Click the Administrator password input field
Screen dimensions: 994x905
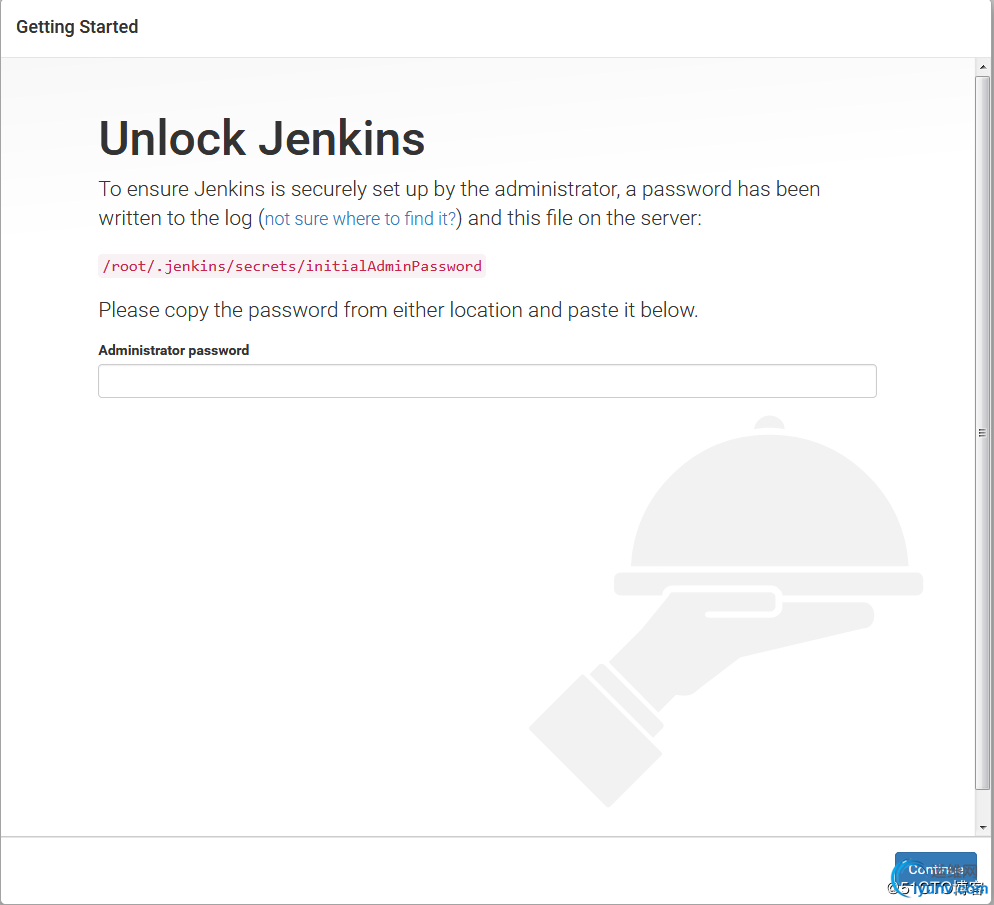pyautogui.click(x=487, y=381)
